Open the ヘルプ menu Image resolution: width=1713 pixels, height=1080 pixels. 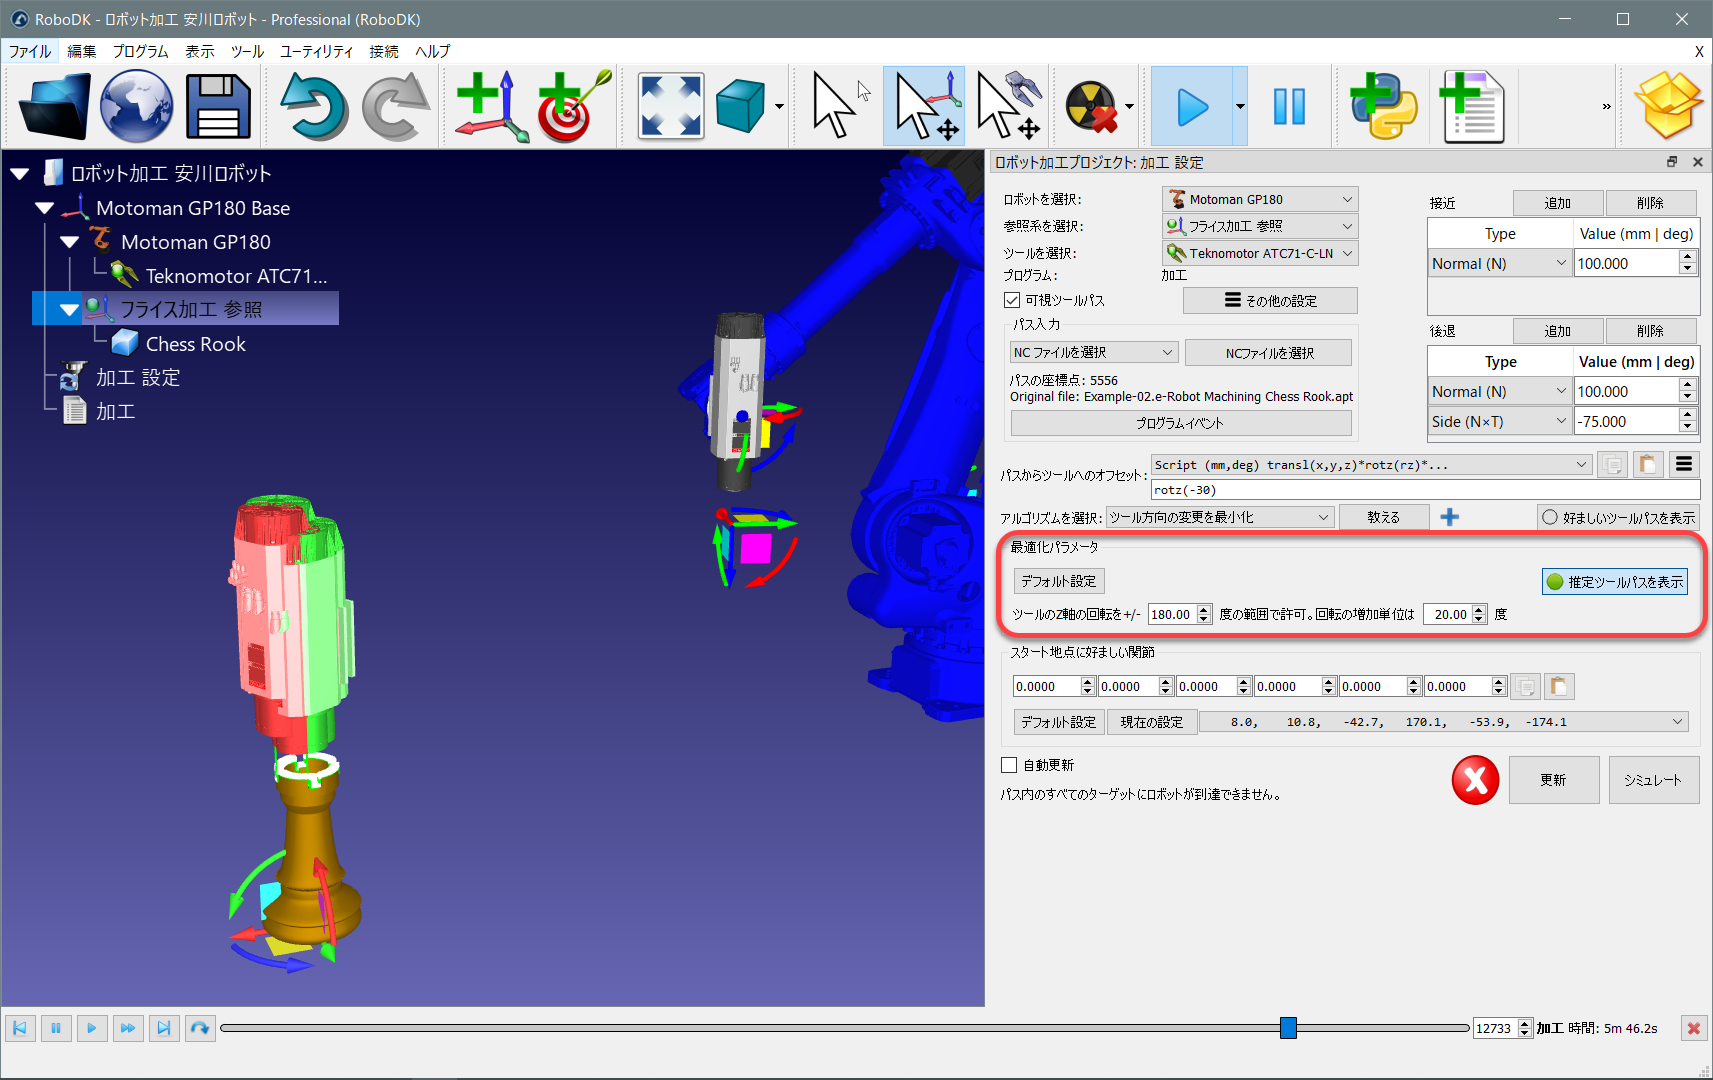click(433, 51)
